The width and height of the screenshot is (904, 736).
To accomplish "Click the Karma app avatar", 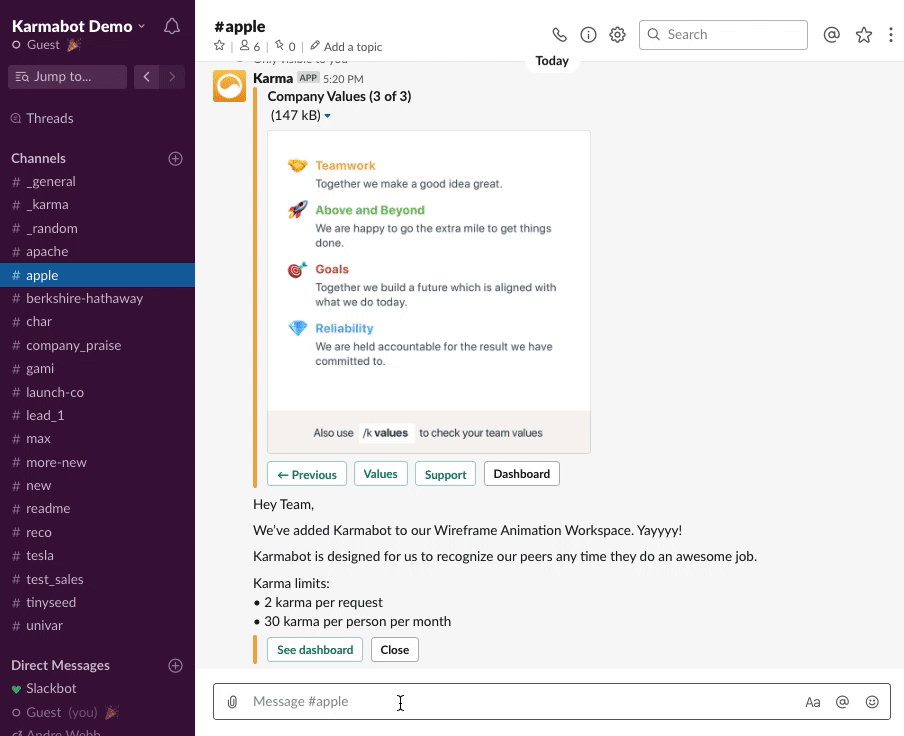I will click(229, 86).
